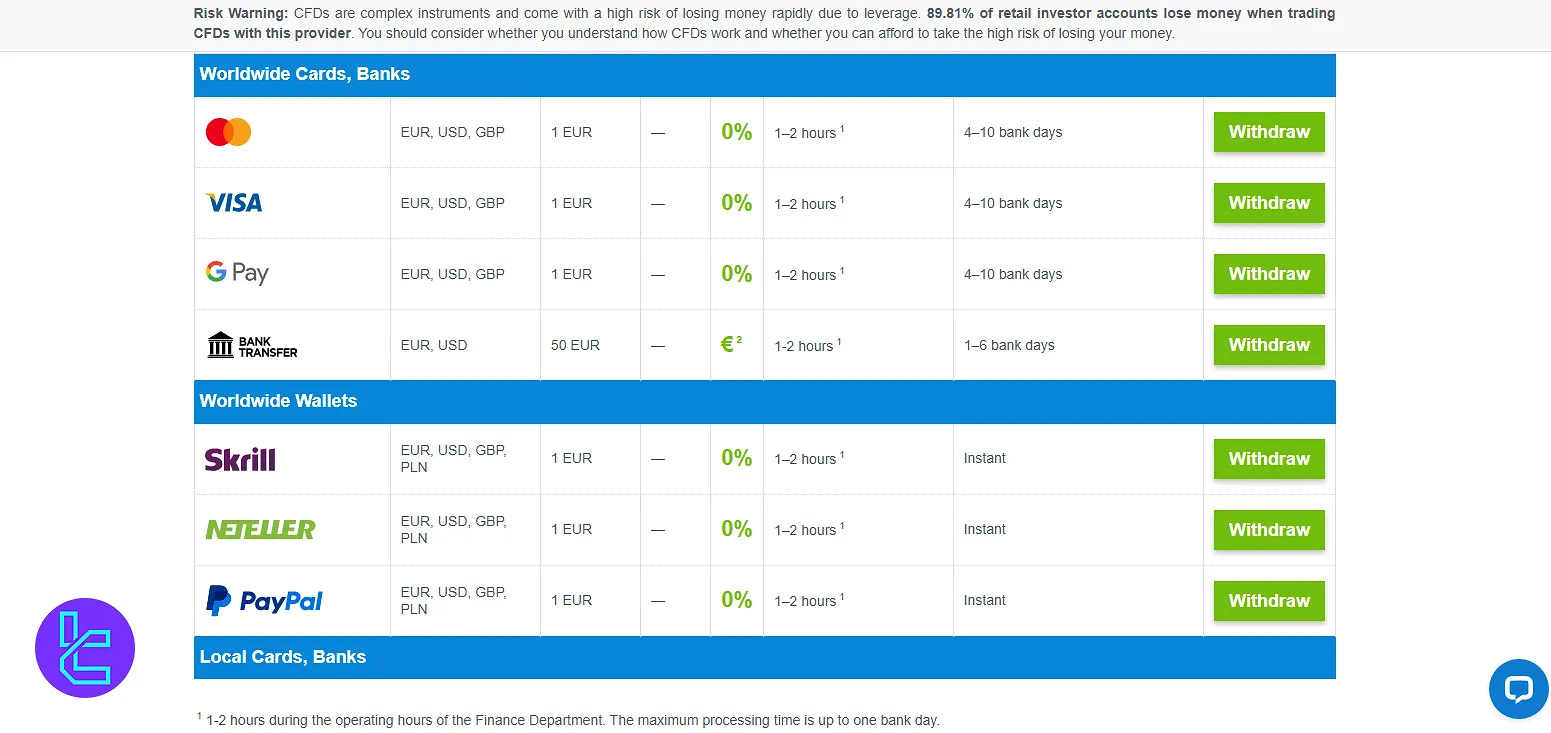This screenshot has height=733, width=1551.
Task: Click the purple TC logo badge
Action: coord(85,648)
